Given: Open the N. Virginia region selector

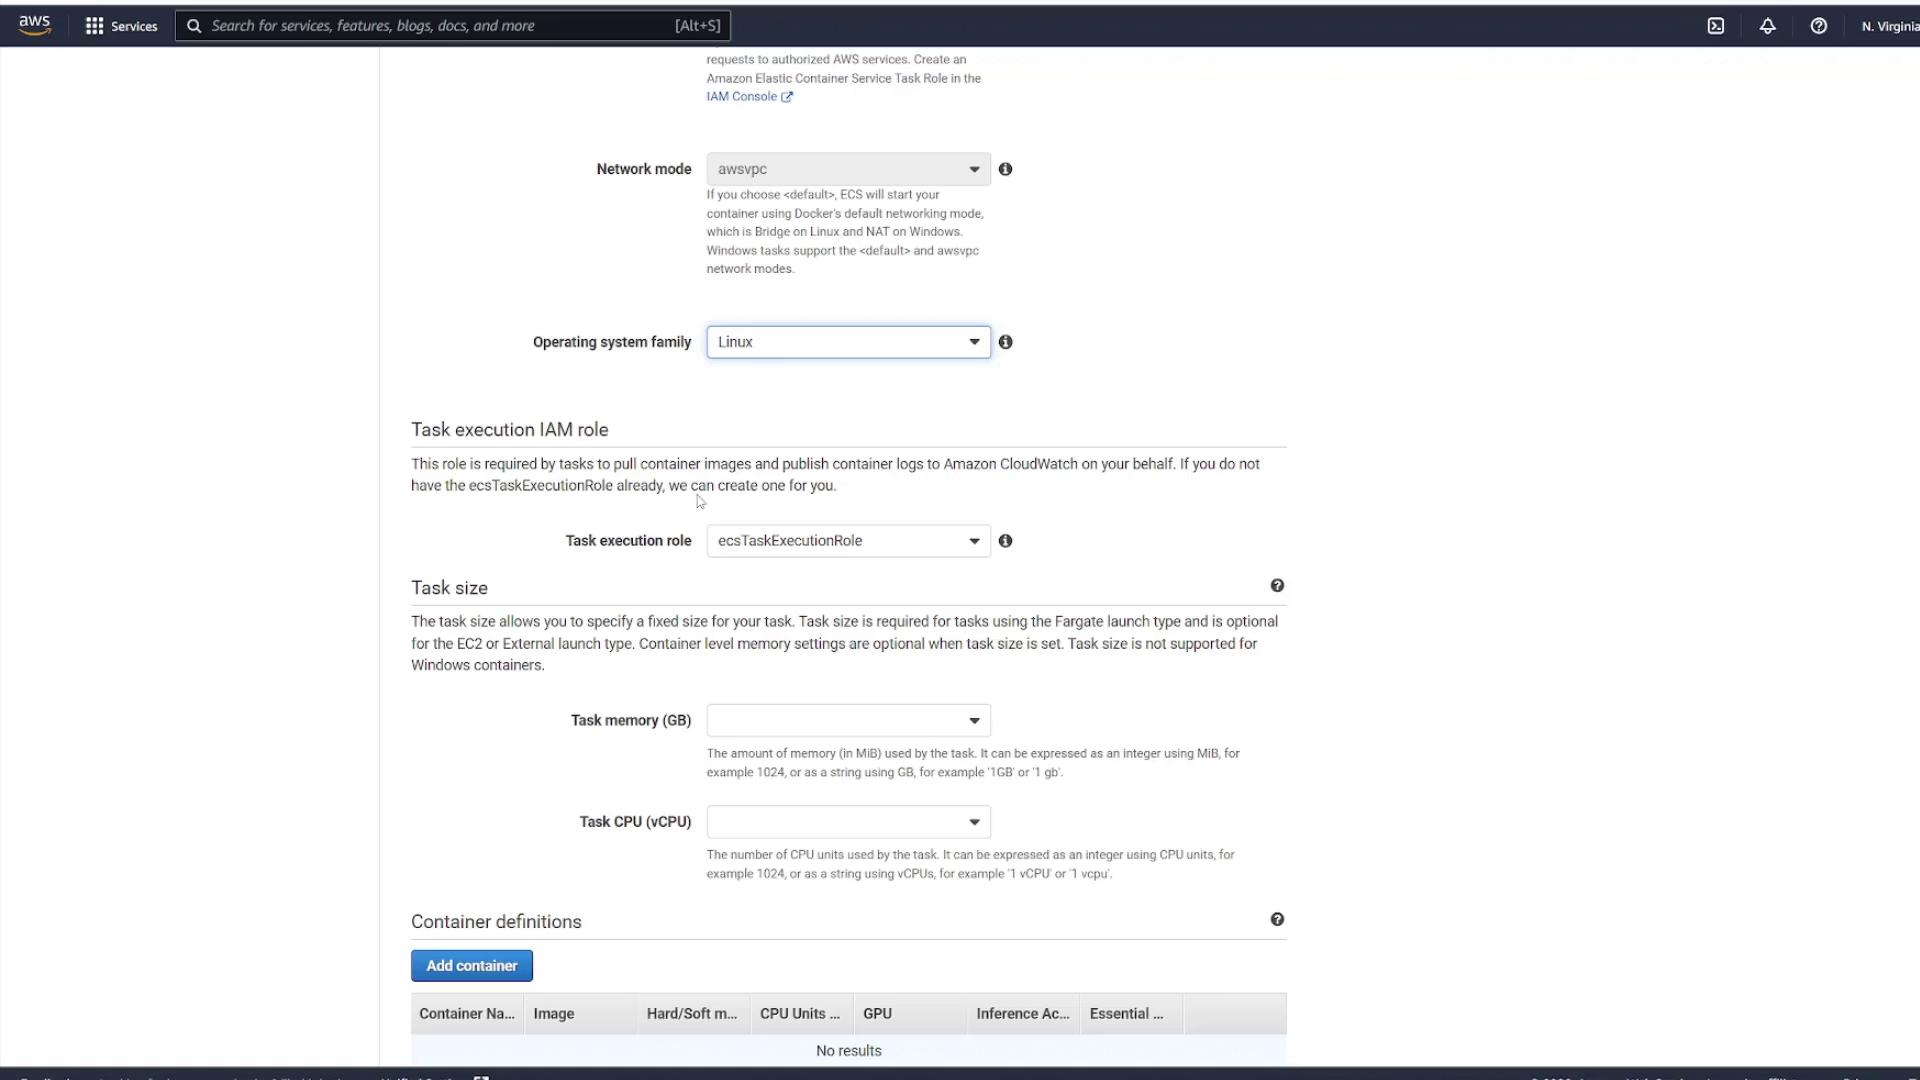Looking at the screenshot, I should click(1889, 26).
